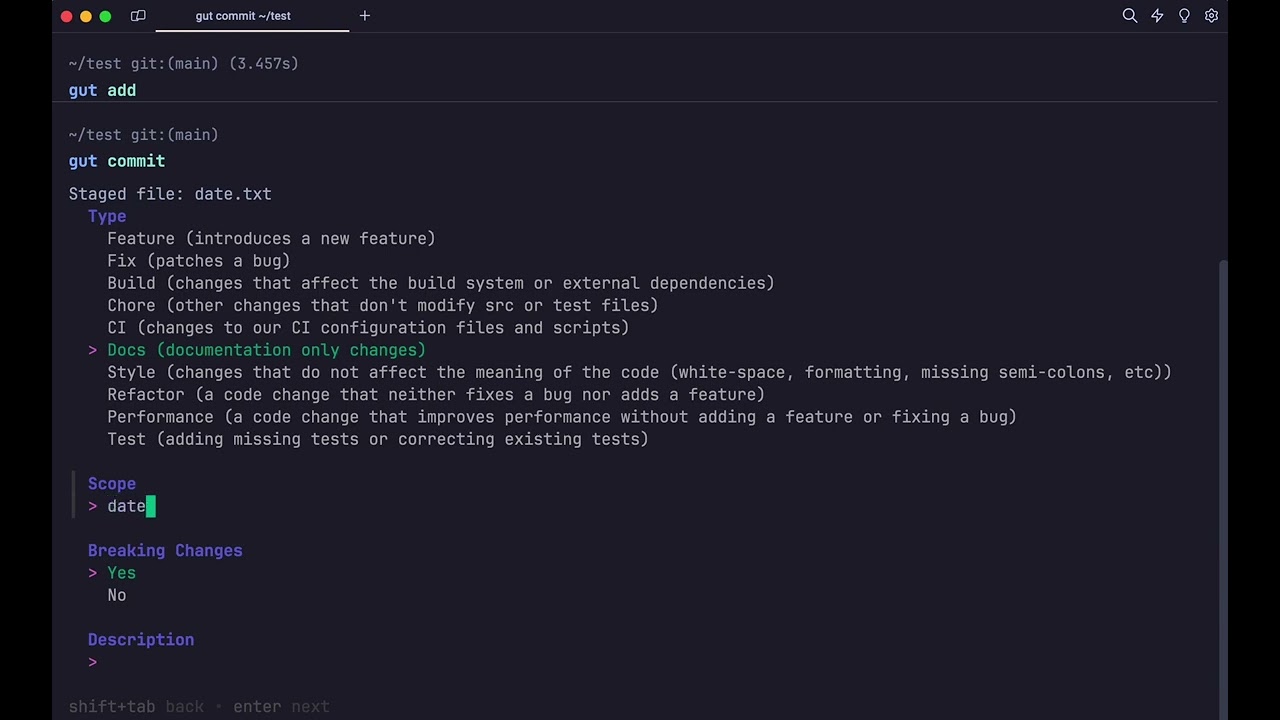
Task: Click the yellow minimize window button
Action: point(86,16)
